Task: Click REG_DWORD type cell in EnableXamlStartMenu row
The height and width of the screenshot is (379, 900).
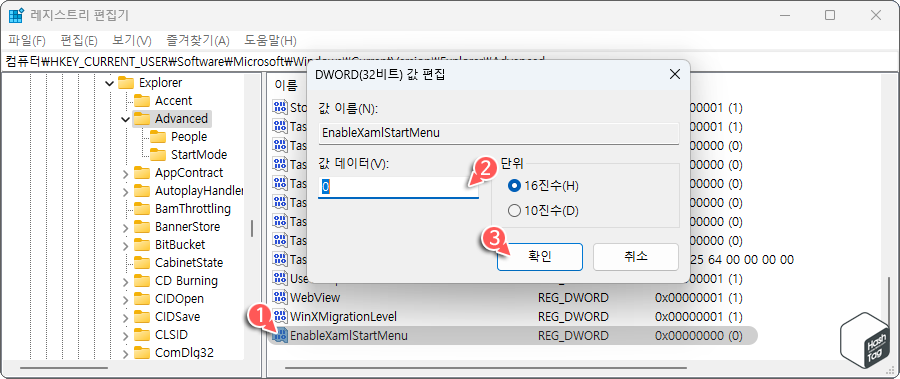Action: (x=573, y=335)
